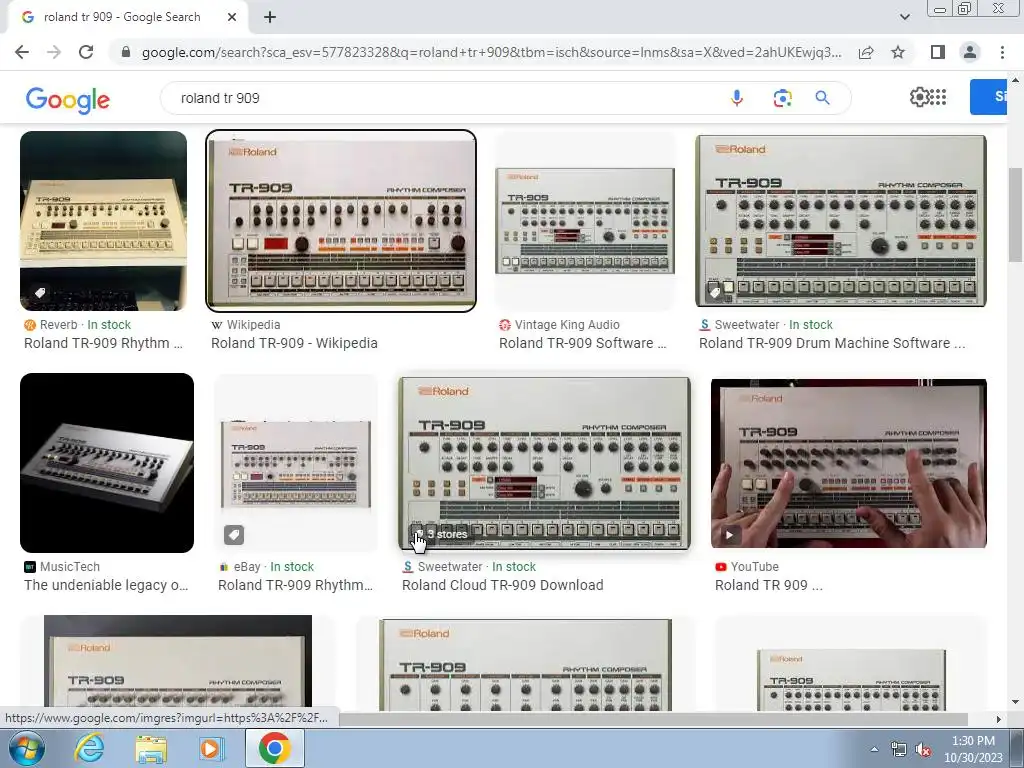The image size is (1024, 768).
Task: Open the Vintage King Audio image thumbnail
Action: [585, 221]
